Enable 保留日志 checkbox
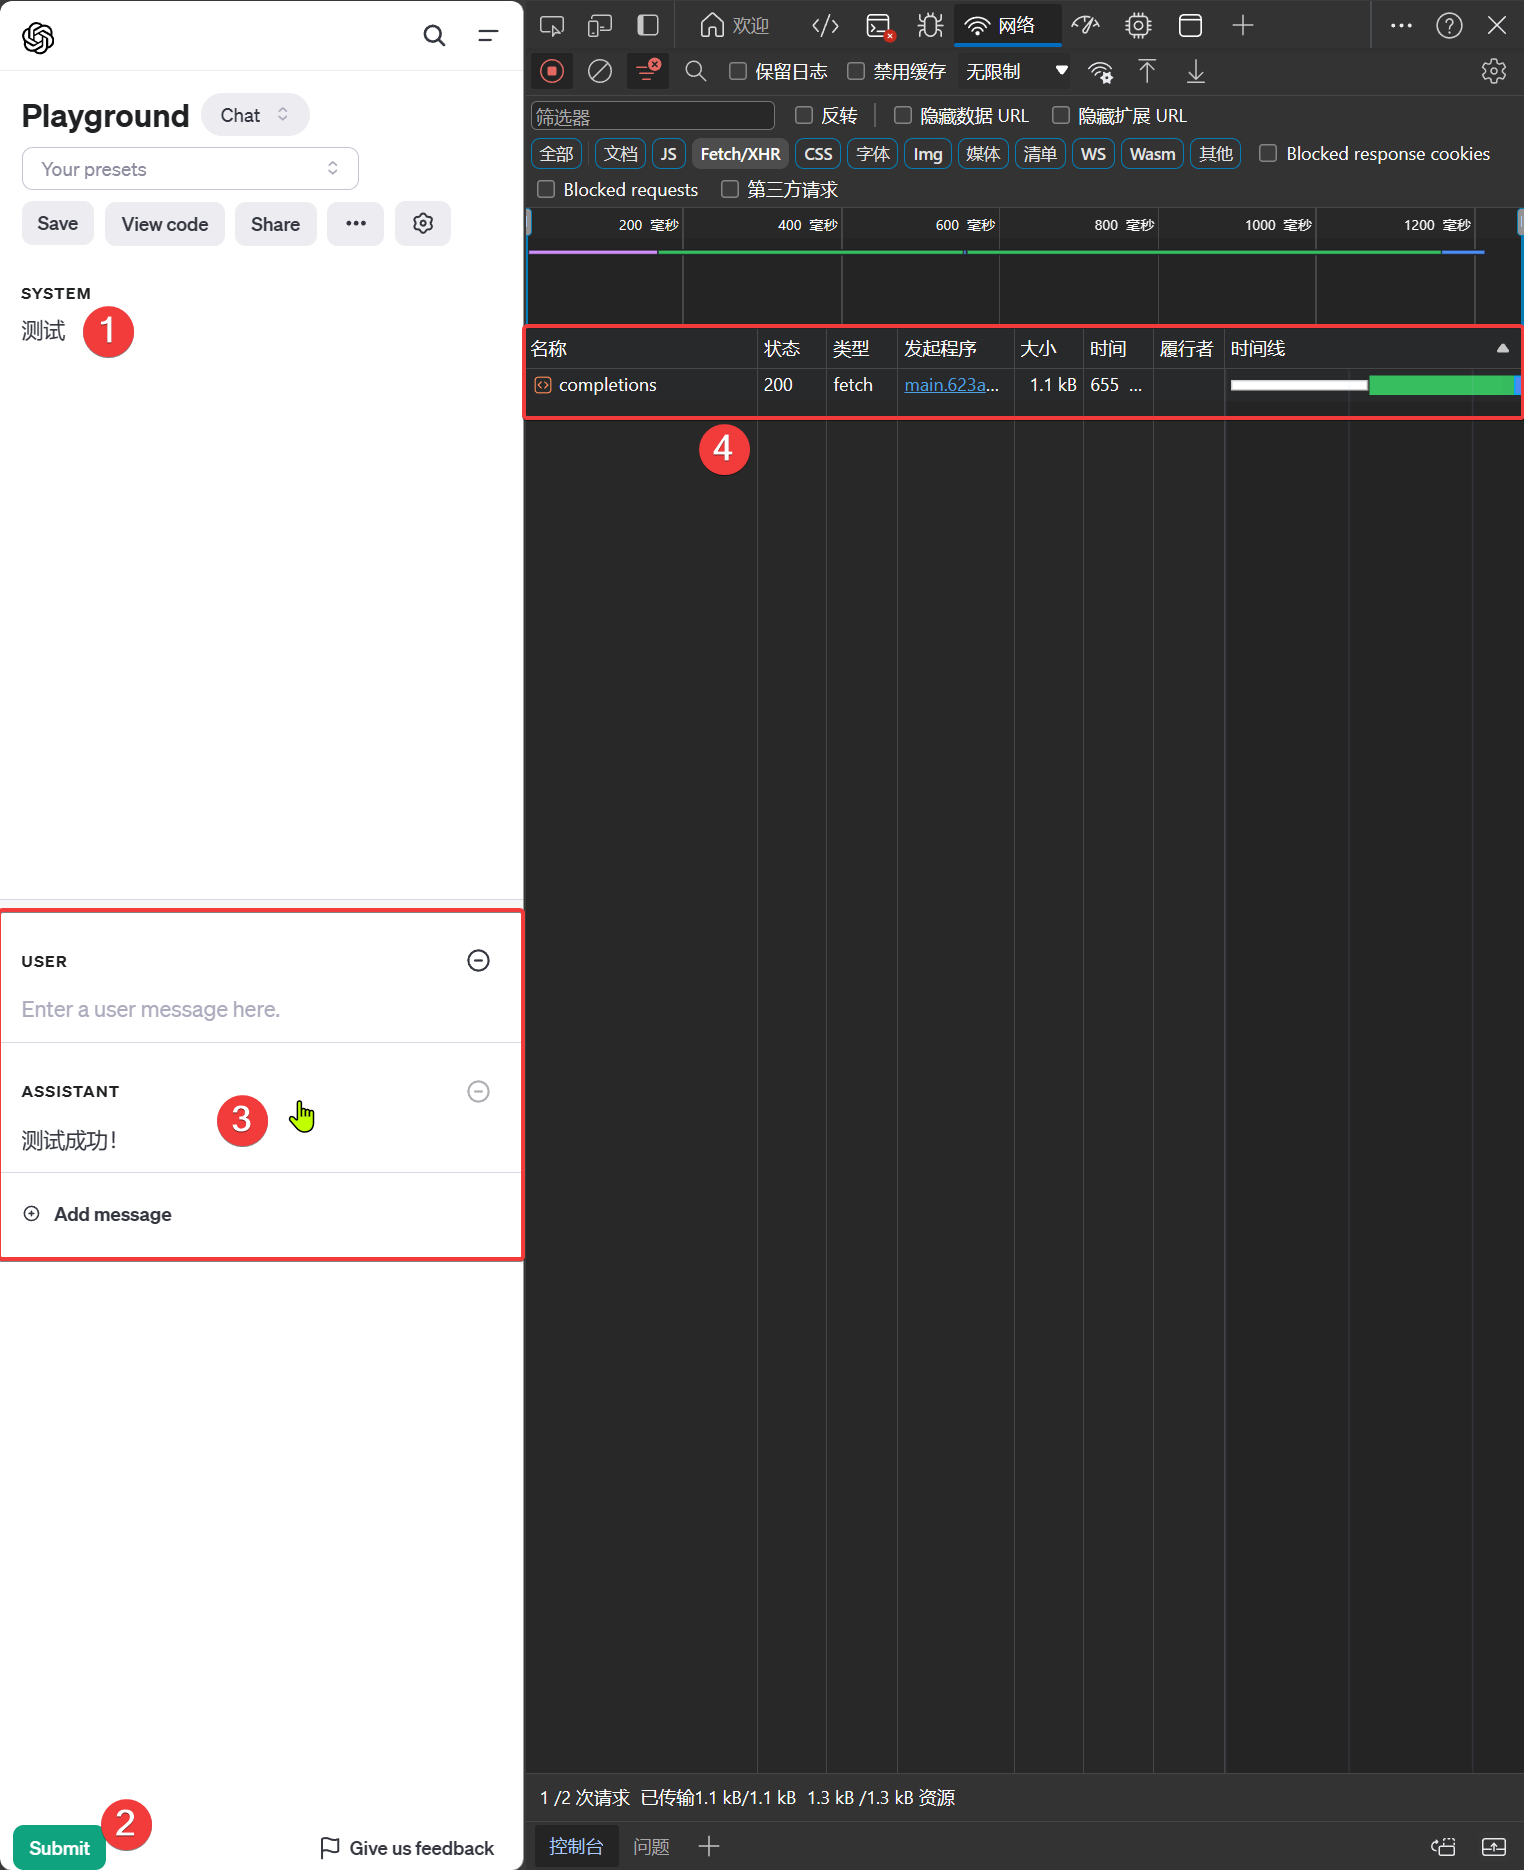Image resolution: width=1524 pixels, height=1870 pixels. (738, 71)
